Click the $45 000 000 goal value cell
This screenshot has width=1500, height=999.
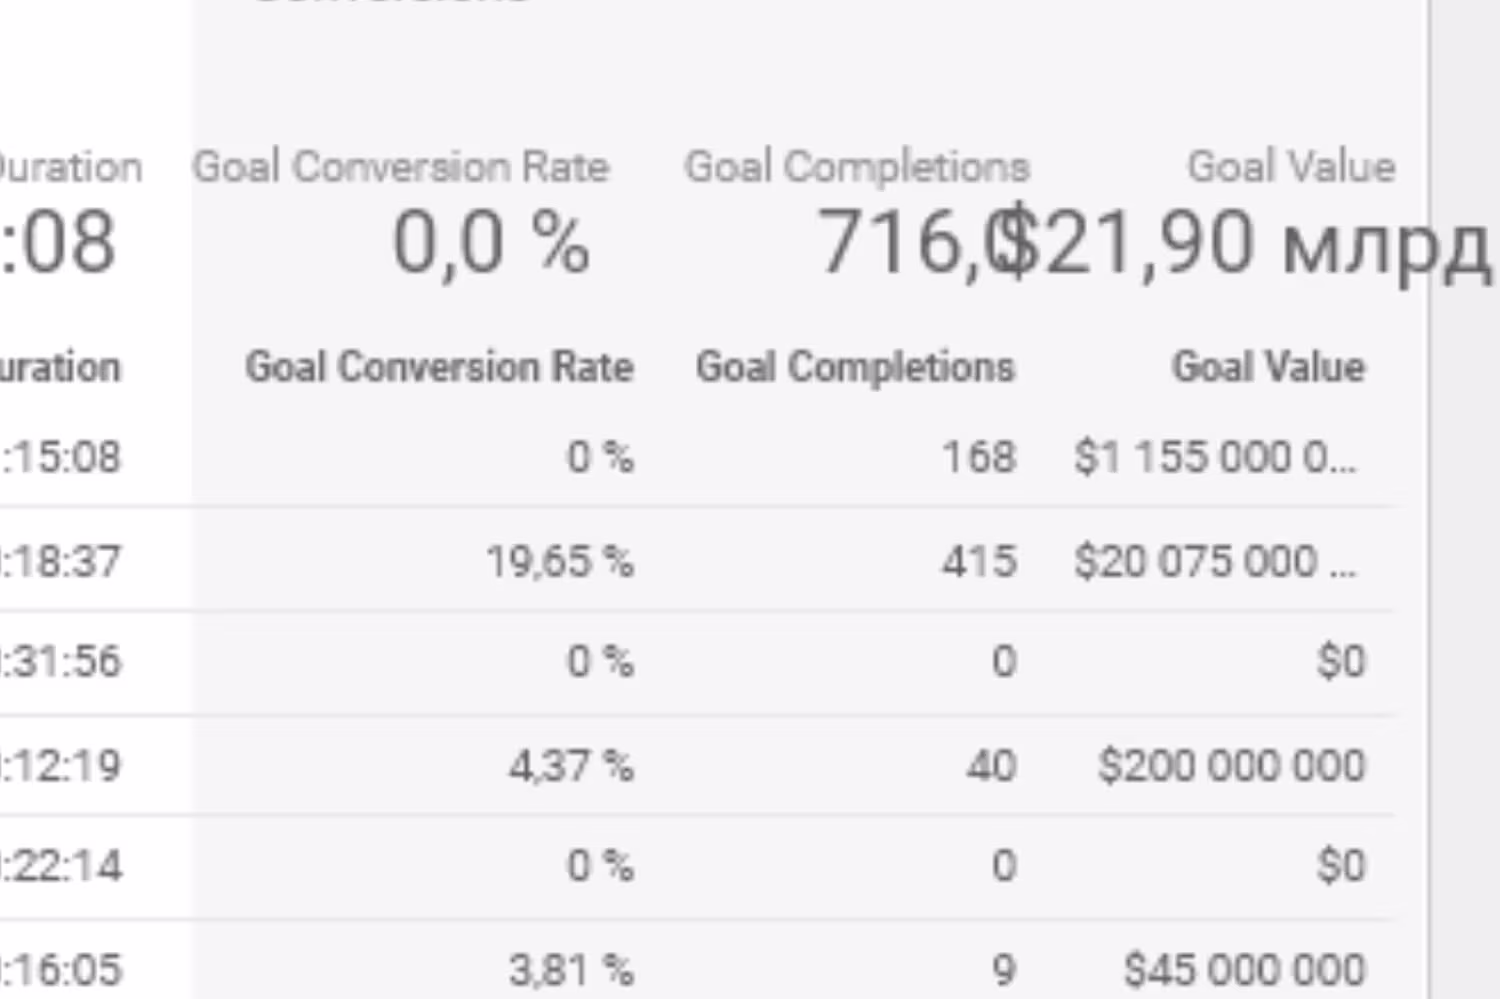(x=1244, y=969)
